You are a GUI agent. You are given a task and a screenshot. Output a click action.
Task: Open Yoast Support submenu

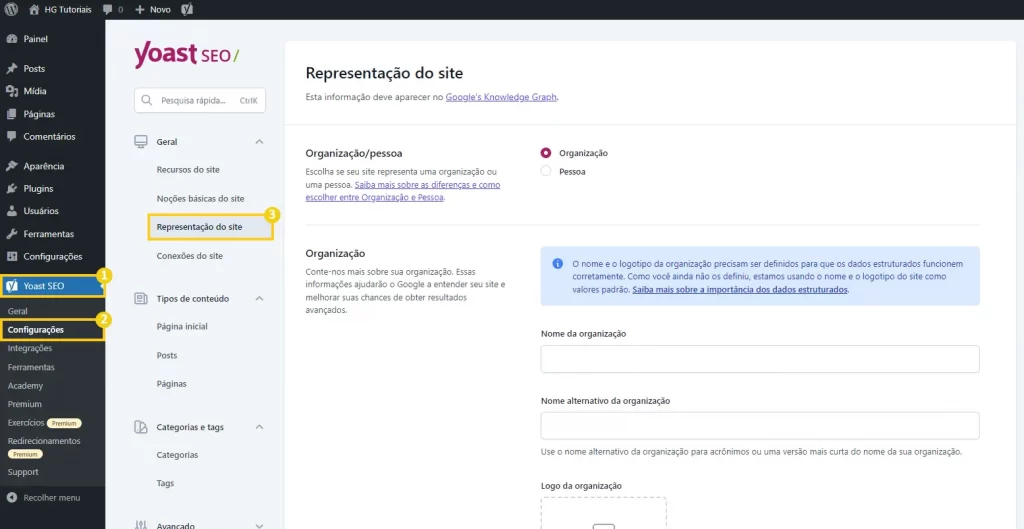[23, 472]
